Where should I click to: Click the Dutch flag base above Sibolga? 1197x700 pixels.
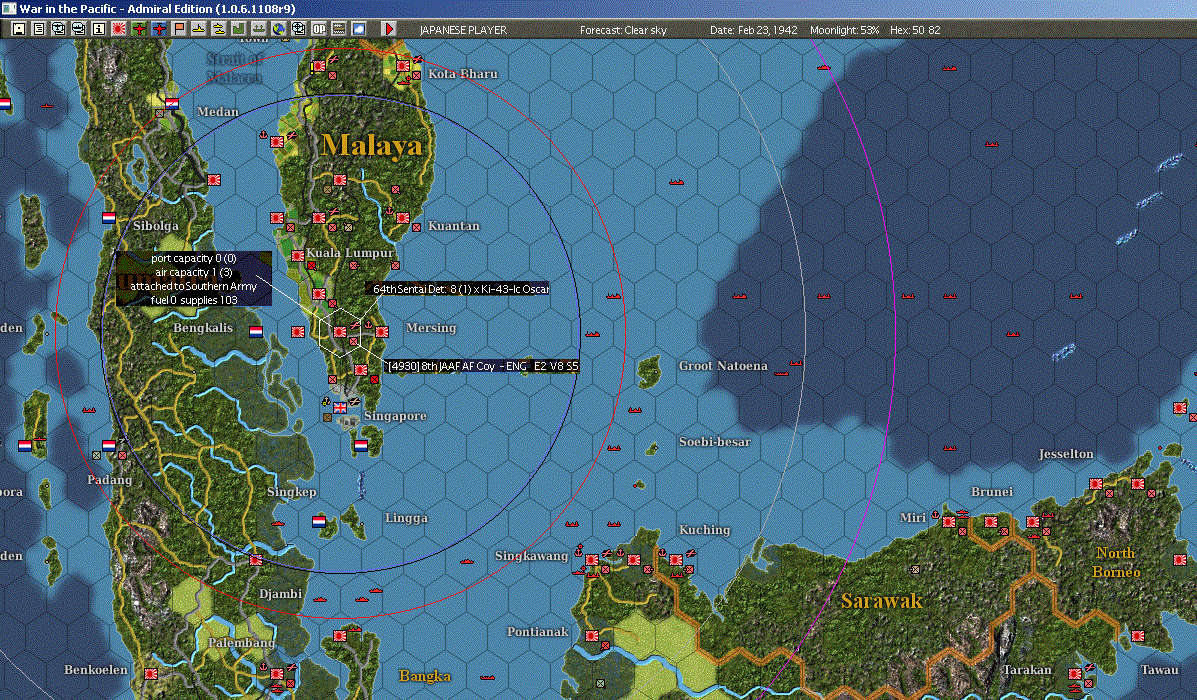pos(109,218)
